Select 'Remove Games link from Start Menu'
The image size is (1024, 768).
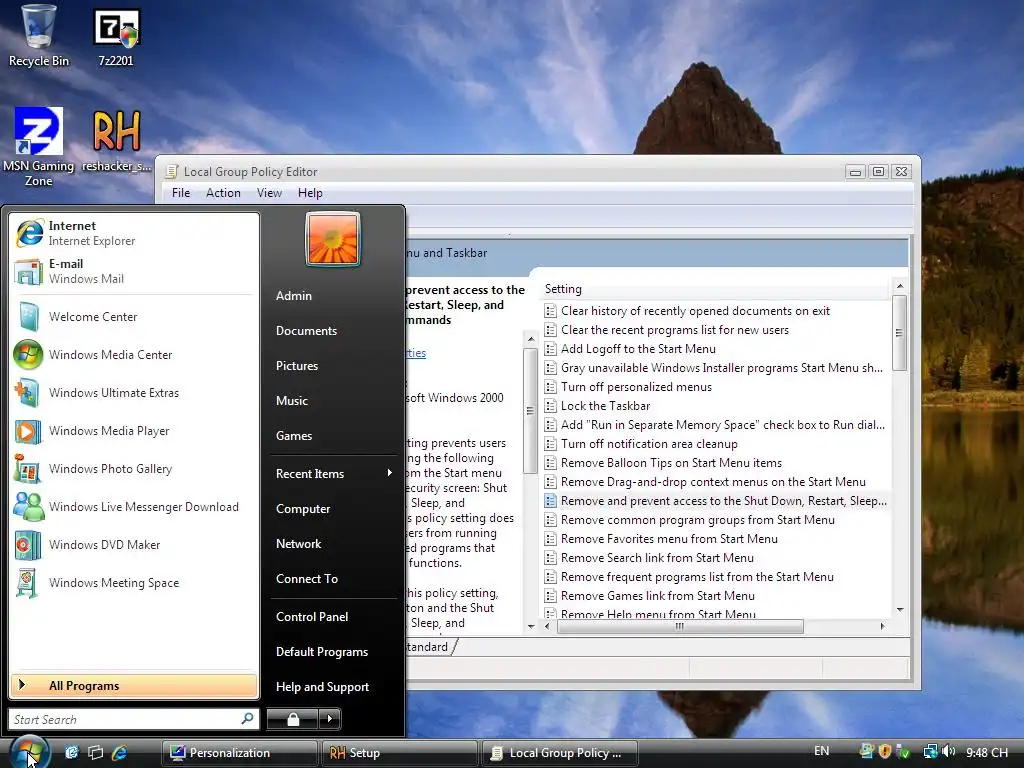658,596
